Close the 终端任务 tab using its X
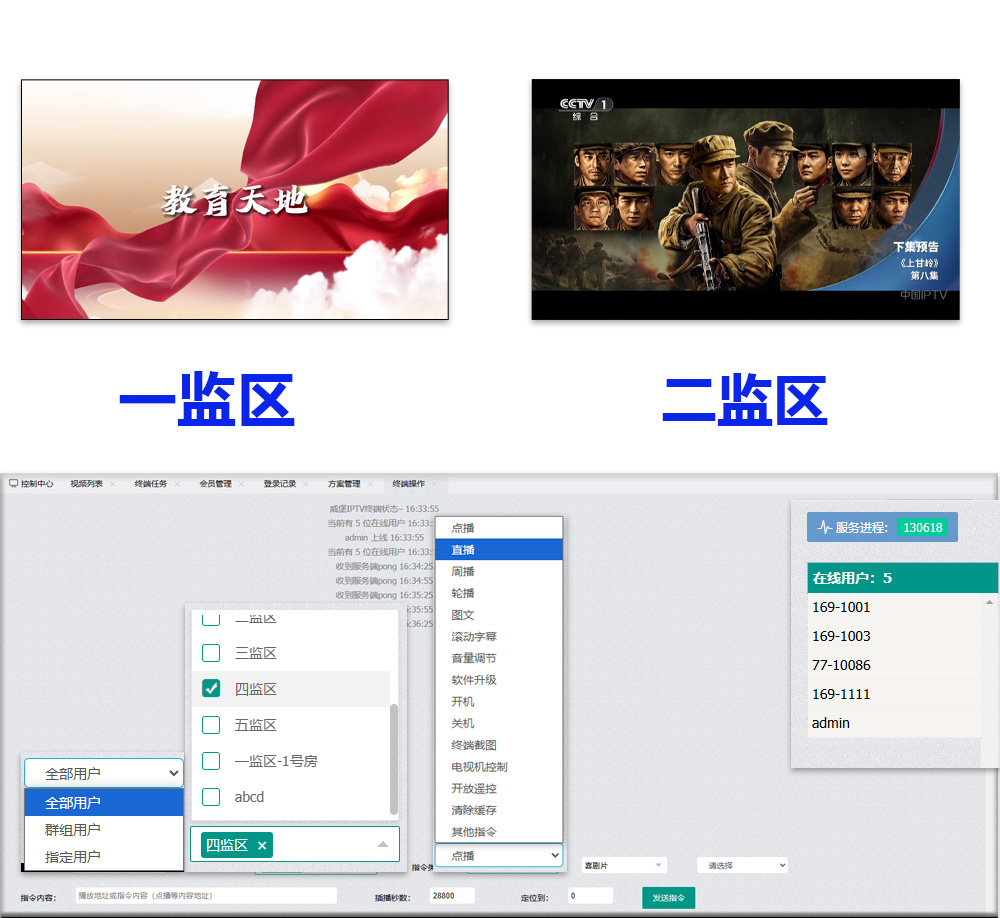Screen dimensions: 1000x918 pyautogui.click(x=177, y=484)
